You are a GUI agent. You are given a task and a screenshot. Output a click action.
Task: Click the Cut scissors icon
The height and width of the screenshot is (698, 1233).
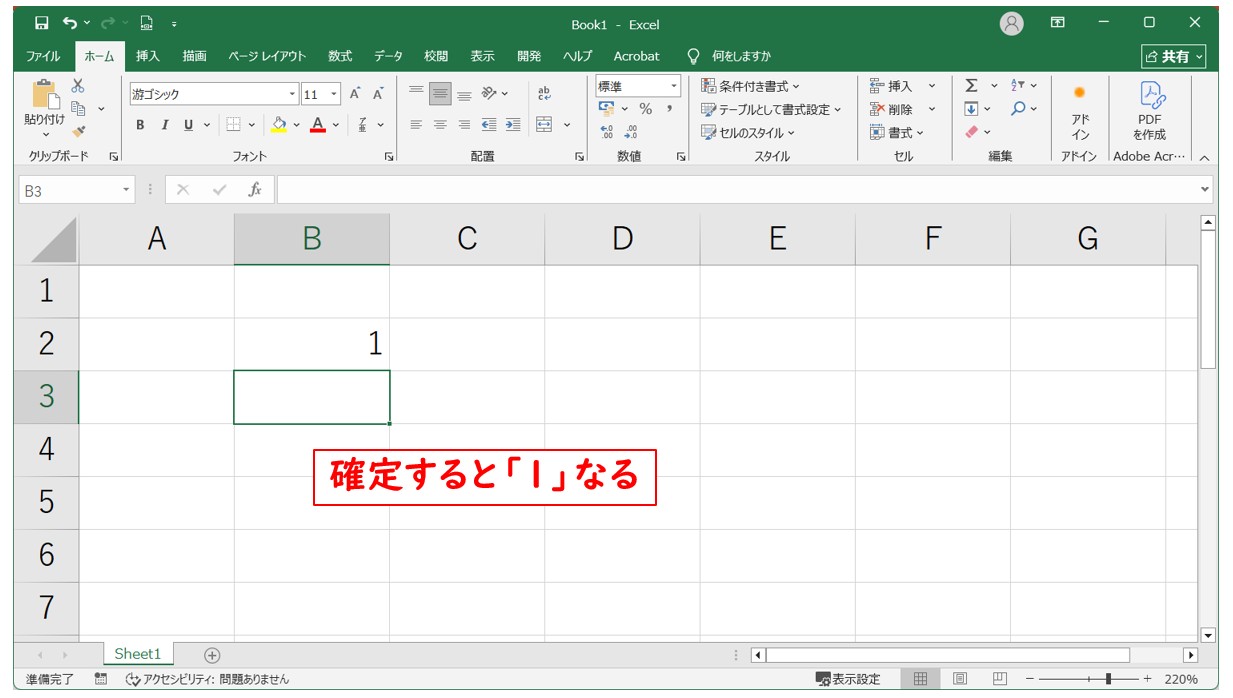coord(78,86)
